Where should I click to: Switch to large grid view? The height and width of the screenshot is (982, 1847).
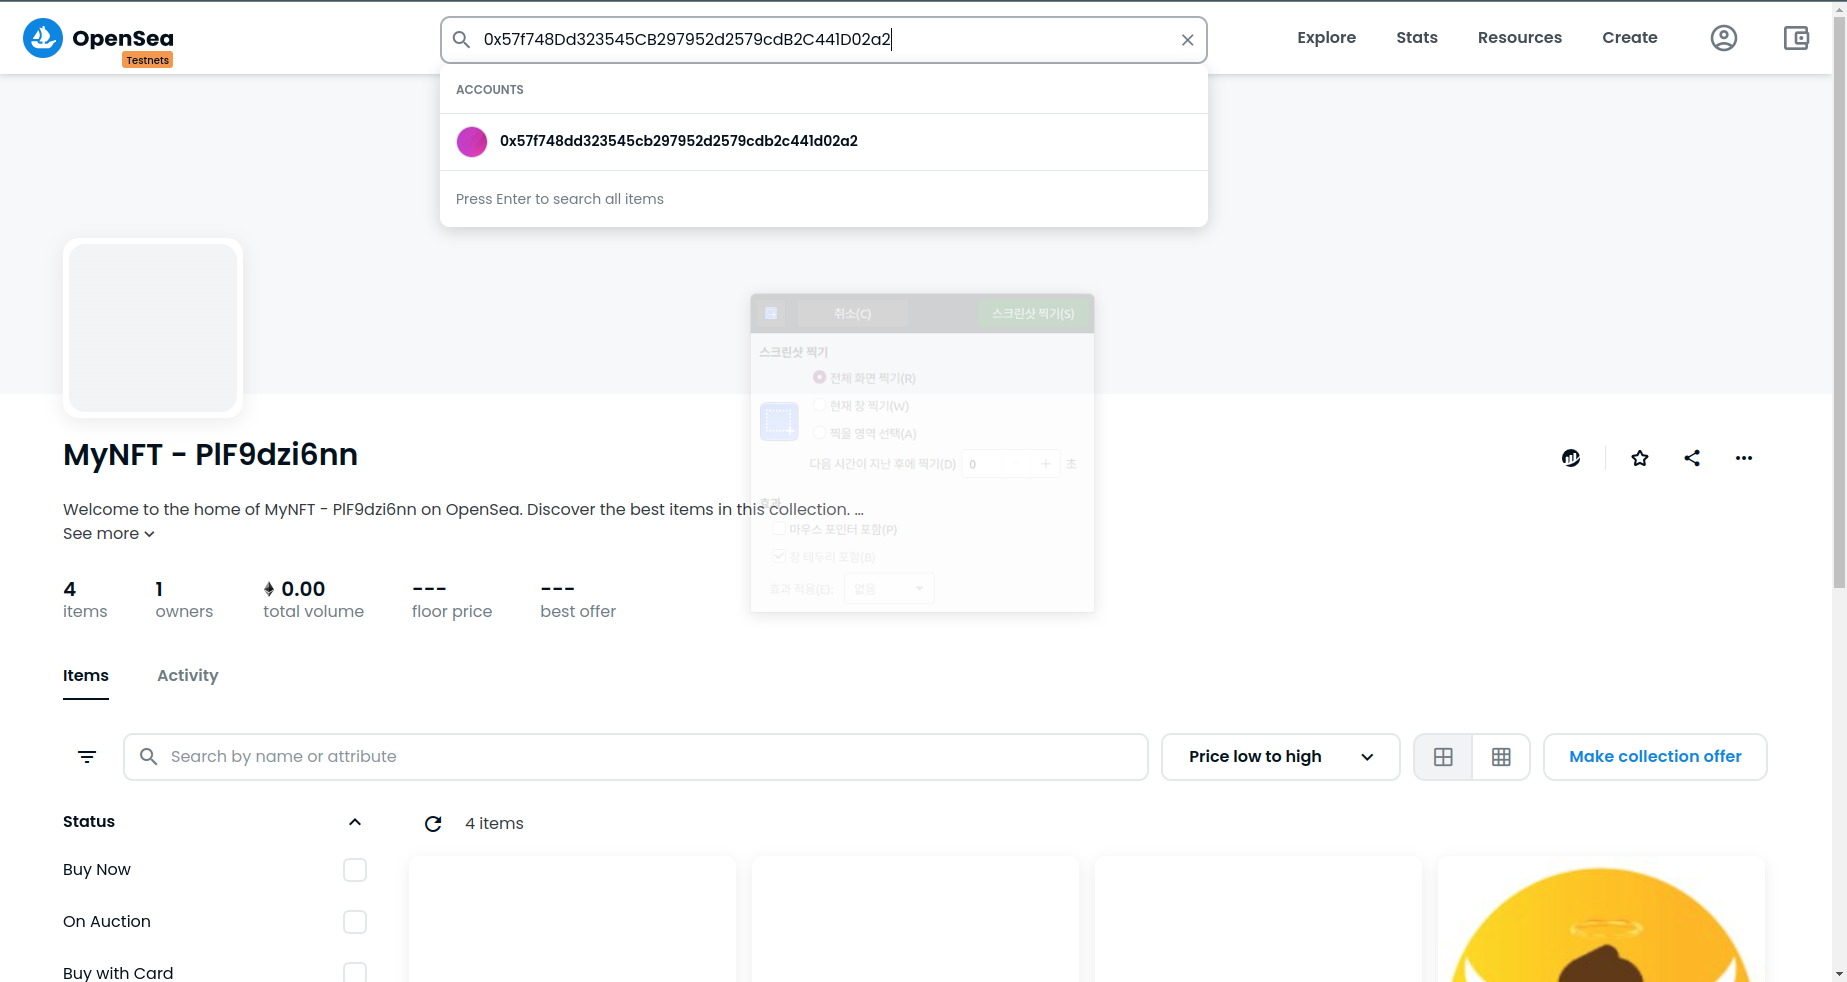1443,757
